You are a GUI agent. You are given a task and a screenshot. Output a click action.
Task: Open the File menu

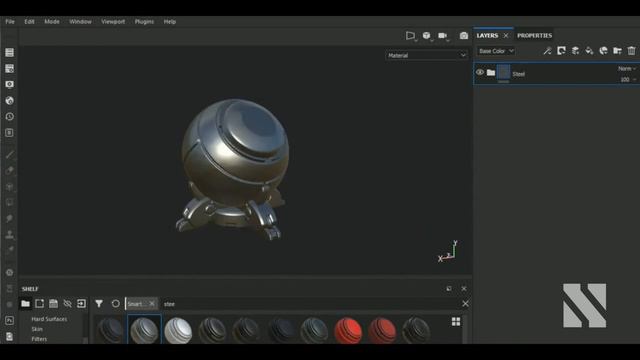tap(10, 22)
